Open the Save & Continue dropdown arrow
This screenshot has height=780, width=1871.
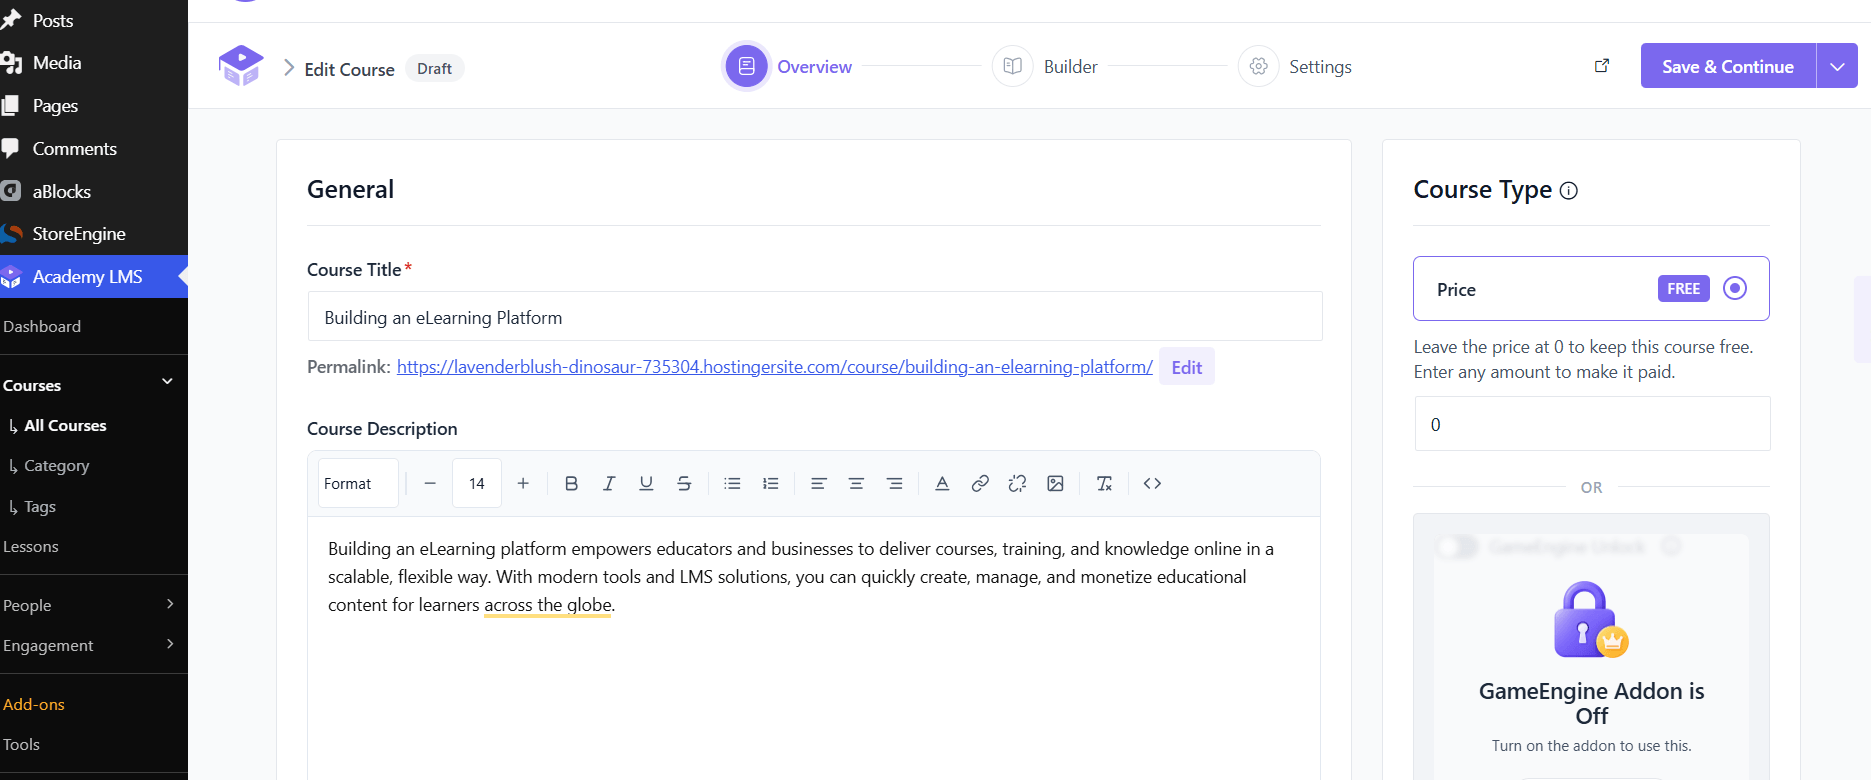[x=1837, y=66]
